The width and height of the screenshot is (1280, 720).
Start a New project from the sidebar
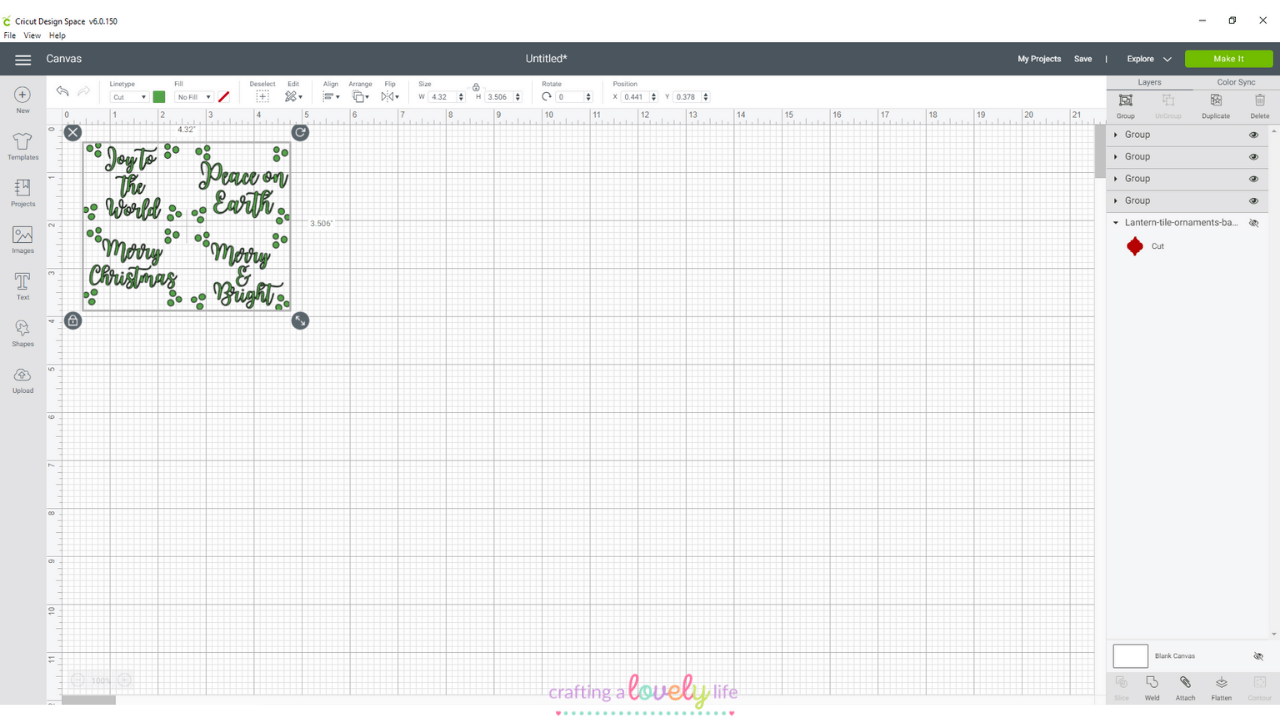[23, 100]
